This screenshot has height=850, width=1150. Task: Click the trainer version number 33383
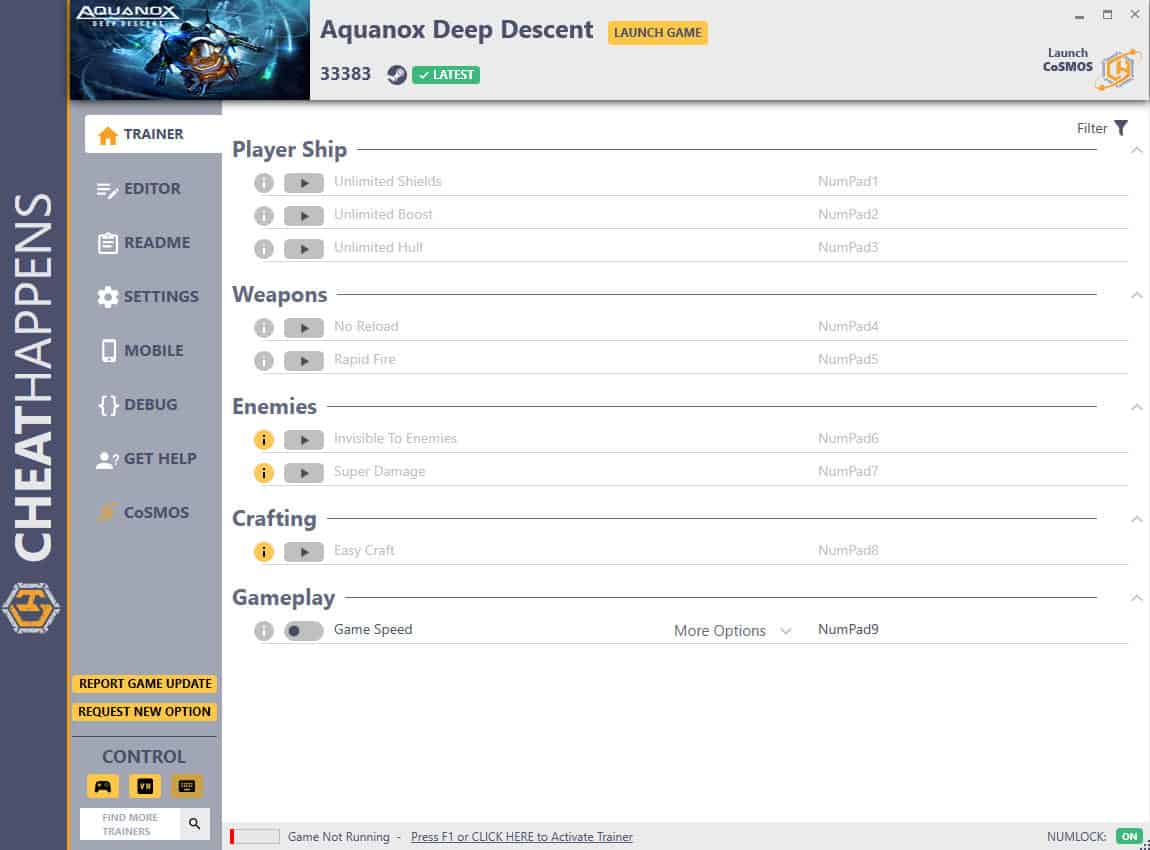point(345,74)
